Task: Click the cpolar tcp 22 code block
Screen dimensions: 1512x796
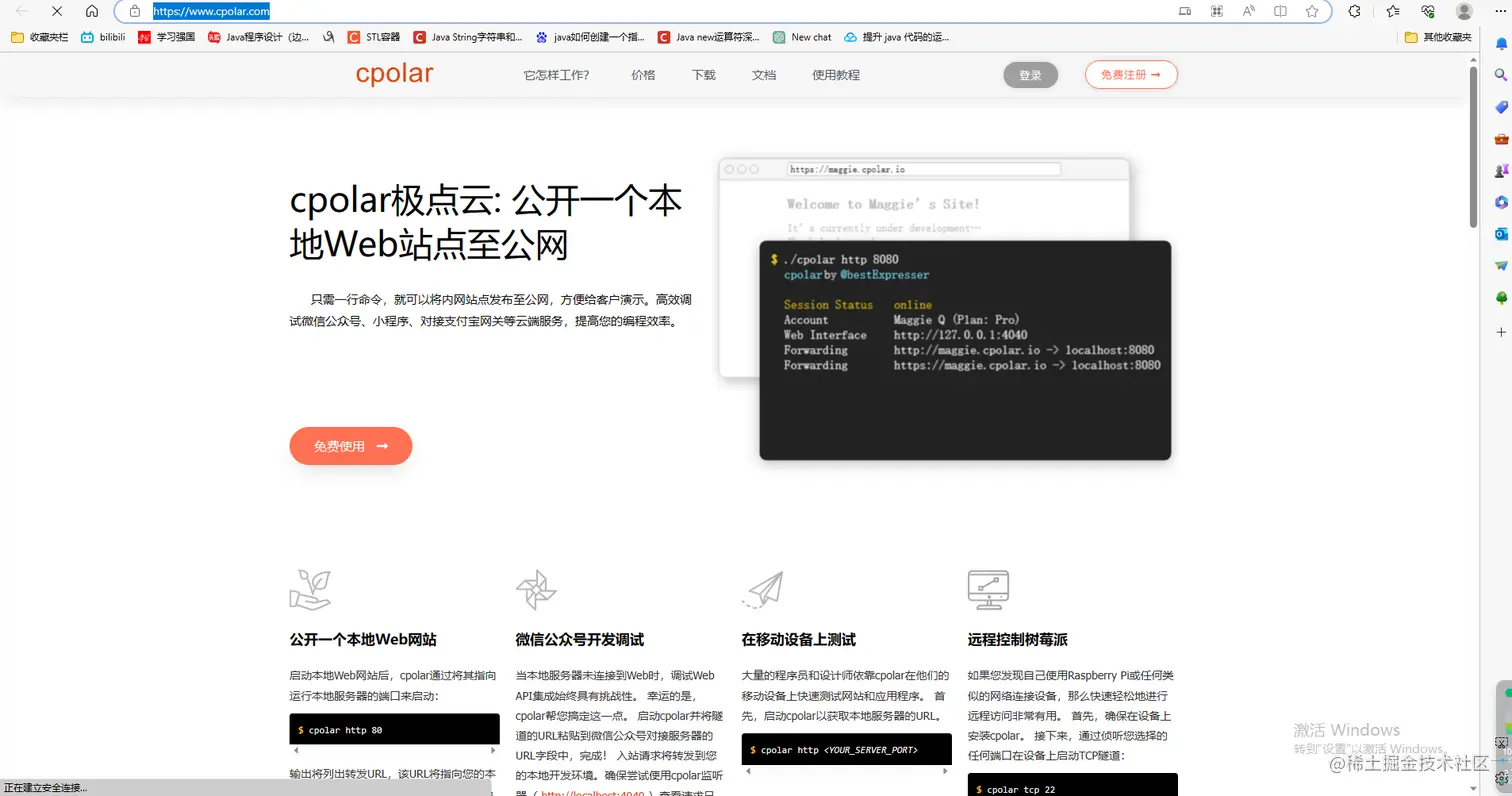Action: point(1073,785)
